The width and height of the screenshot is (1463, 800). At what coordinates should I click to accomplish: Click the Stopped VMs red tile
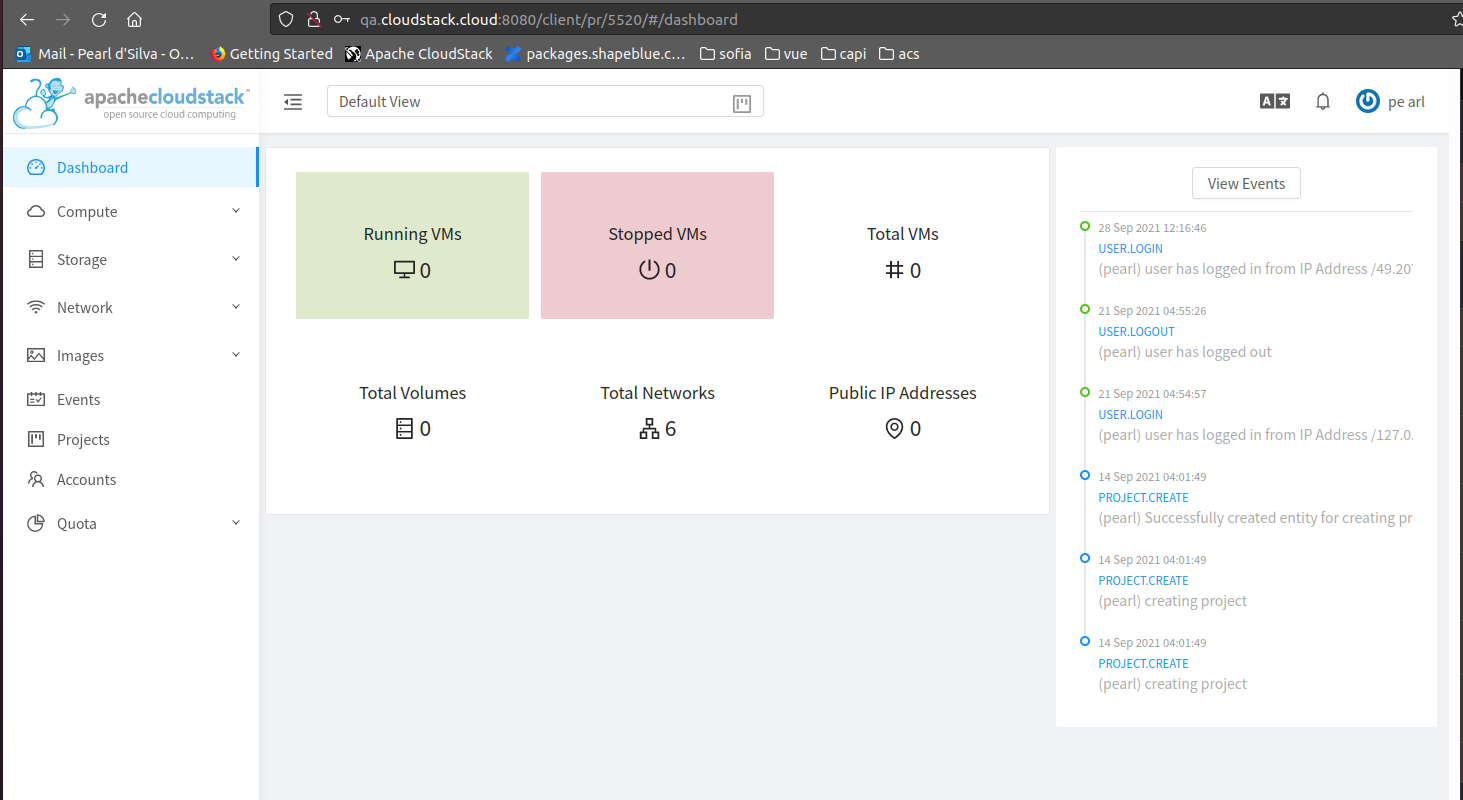tap(657, 245)
